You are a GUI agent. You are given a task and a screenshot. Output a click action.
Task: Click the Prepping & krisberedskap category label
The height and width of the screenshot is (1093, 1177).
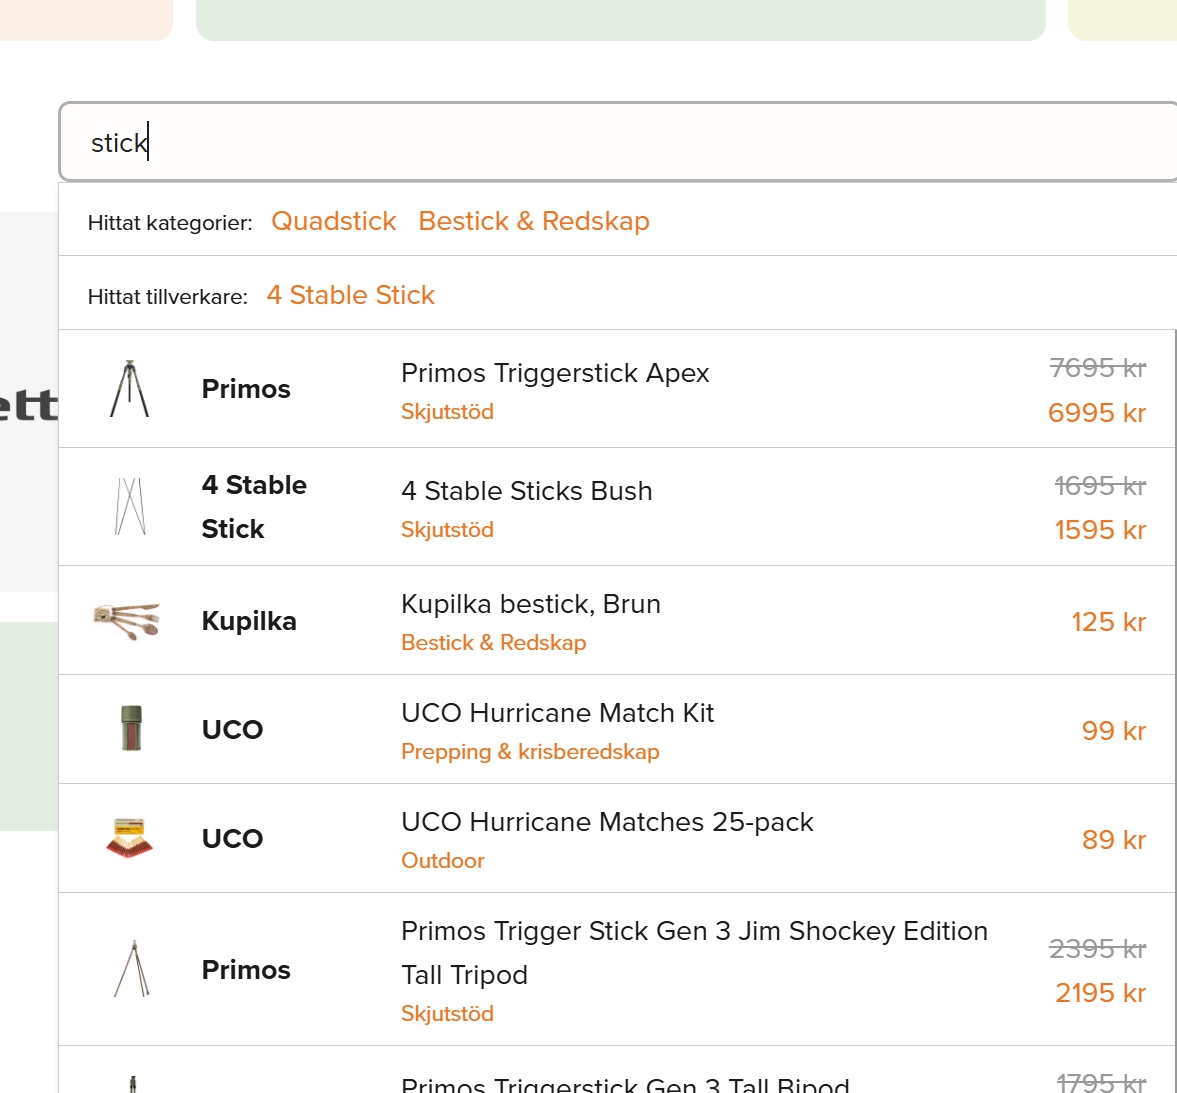click(530, 752)
